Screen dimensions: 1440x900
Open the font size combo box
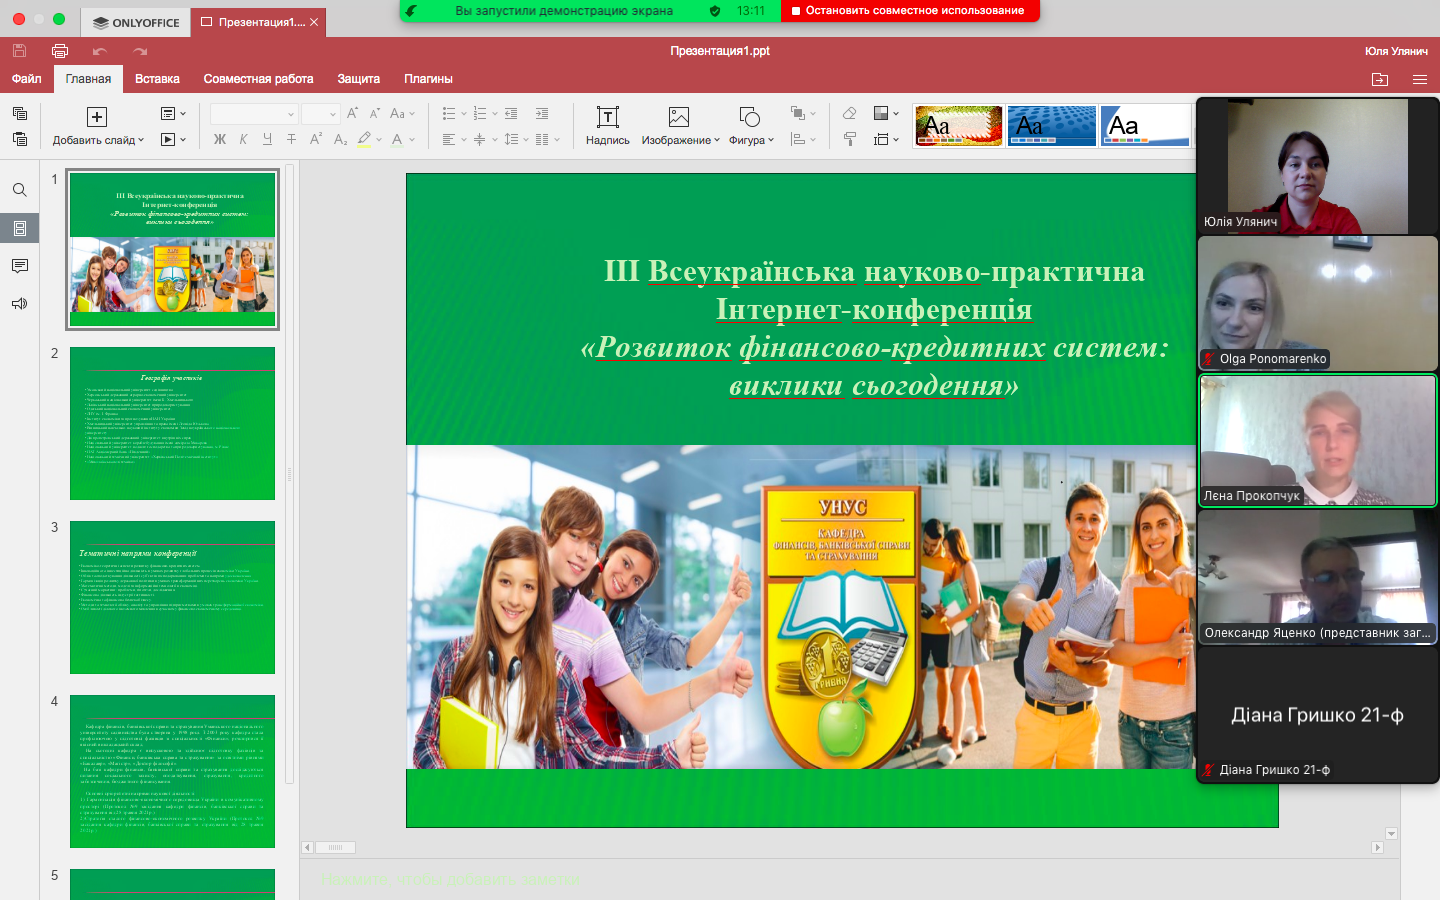tap(321, 114)
